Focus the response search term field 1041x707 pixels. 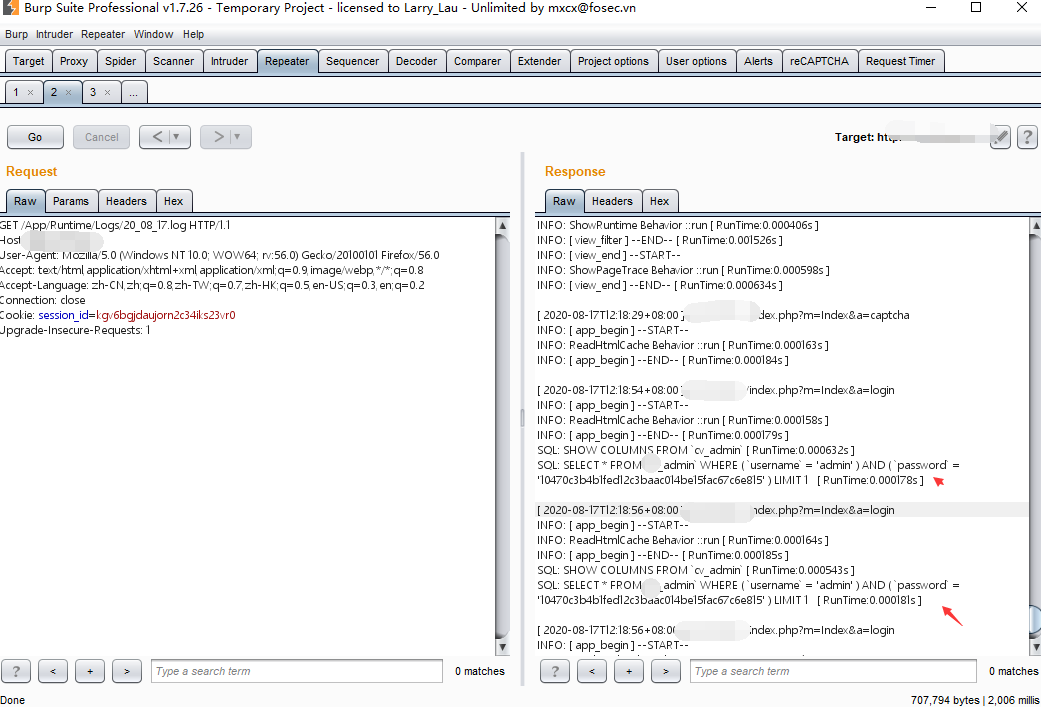click(x=833, y=671)
